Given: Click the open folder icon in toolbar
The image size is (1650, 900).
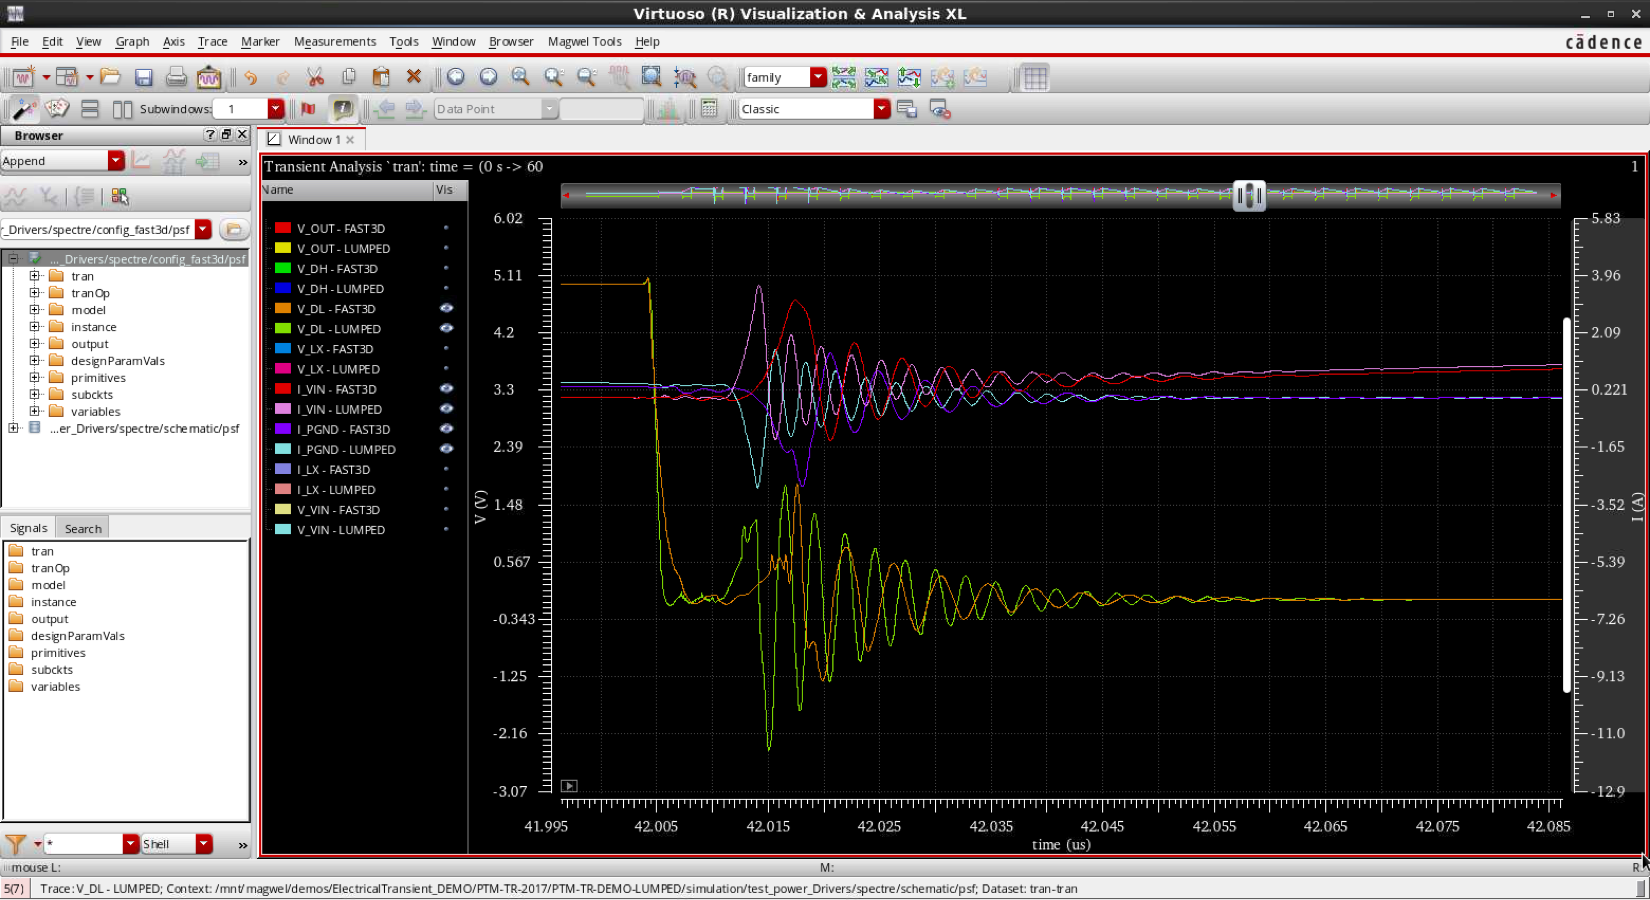Looking at the screenshot, I should (x=110, y=77).
